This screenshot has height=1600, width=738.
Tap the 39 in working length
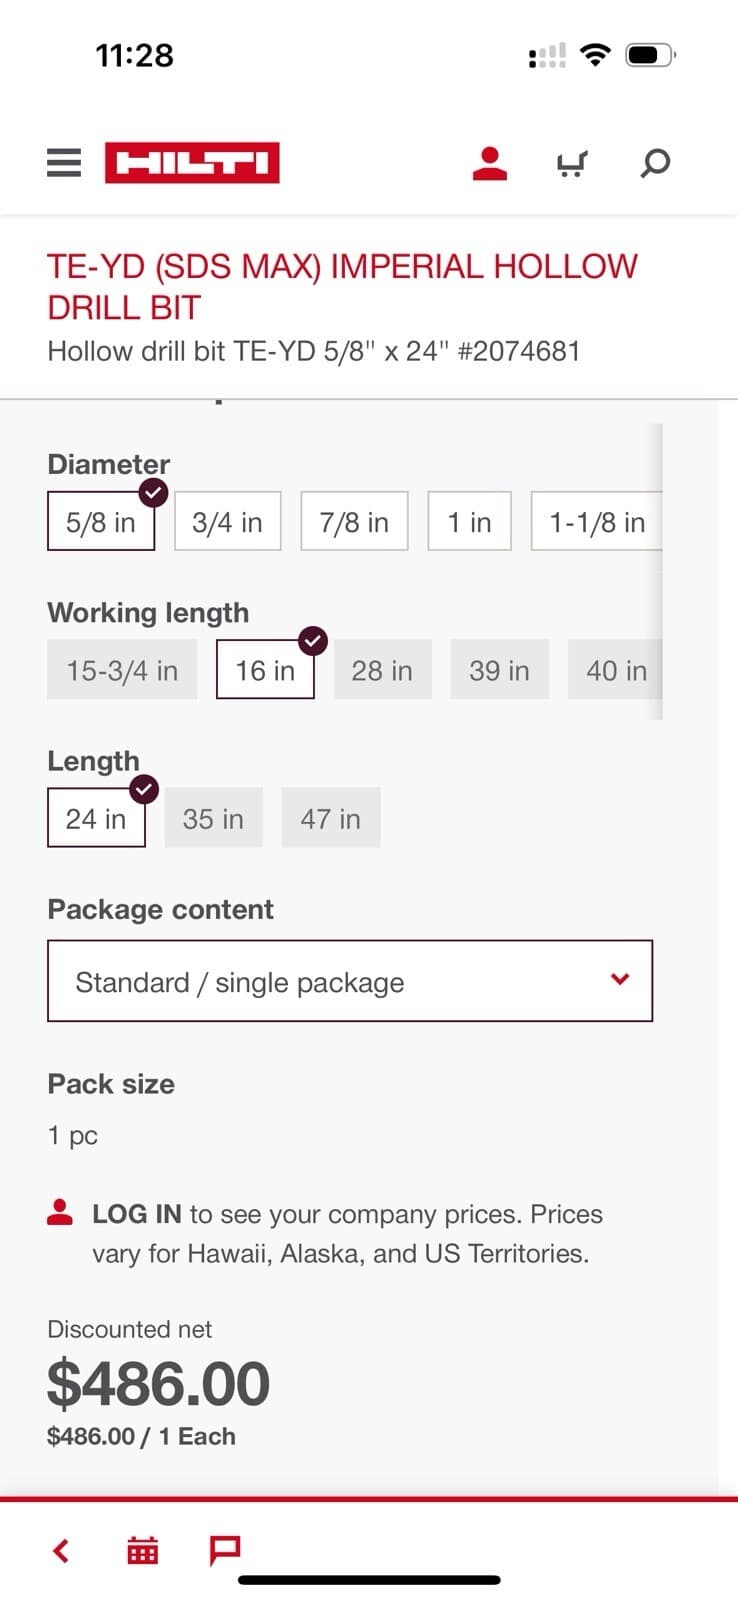(x=499, y=670)
